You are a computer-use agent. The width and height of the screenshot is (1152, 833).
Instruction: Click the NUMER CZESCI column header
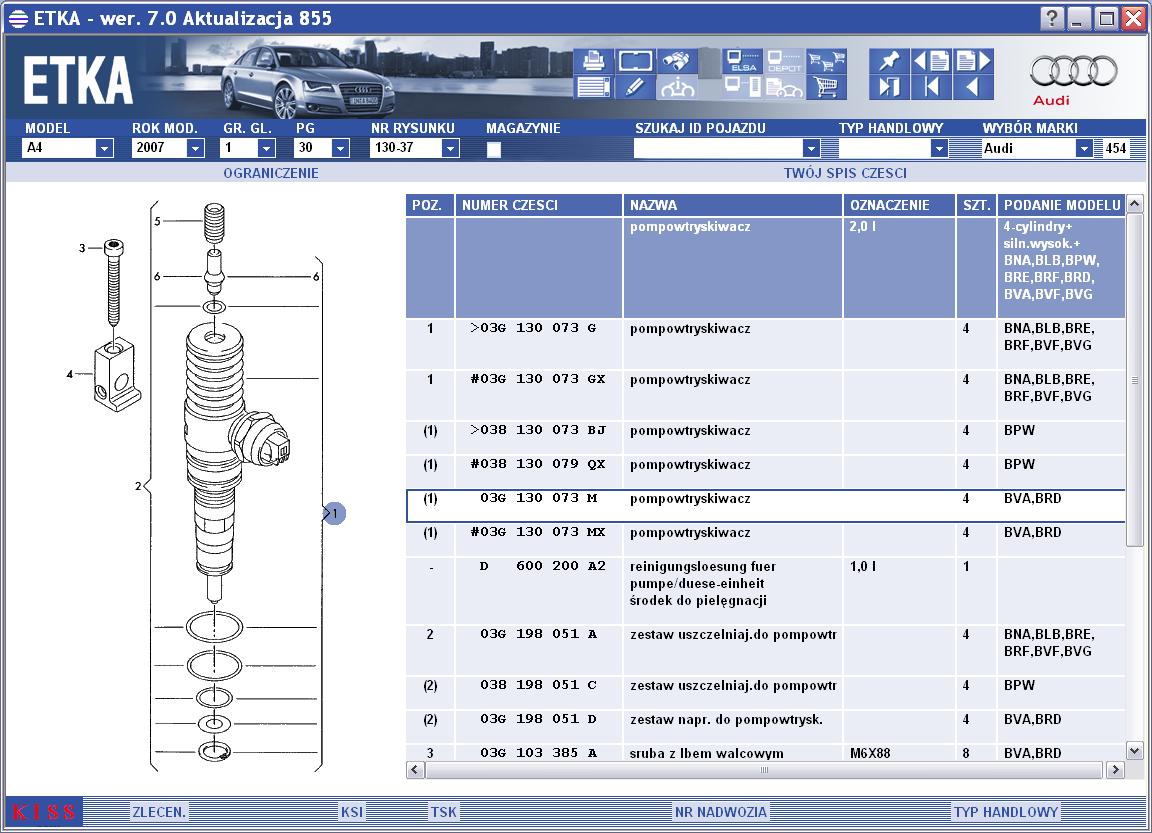point(539,205)
